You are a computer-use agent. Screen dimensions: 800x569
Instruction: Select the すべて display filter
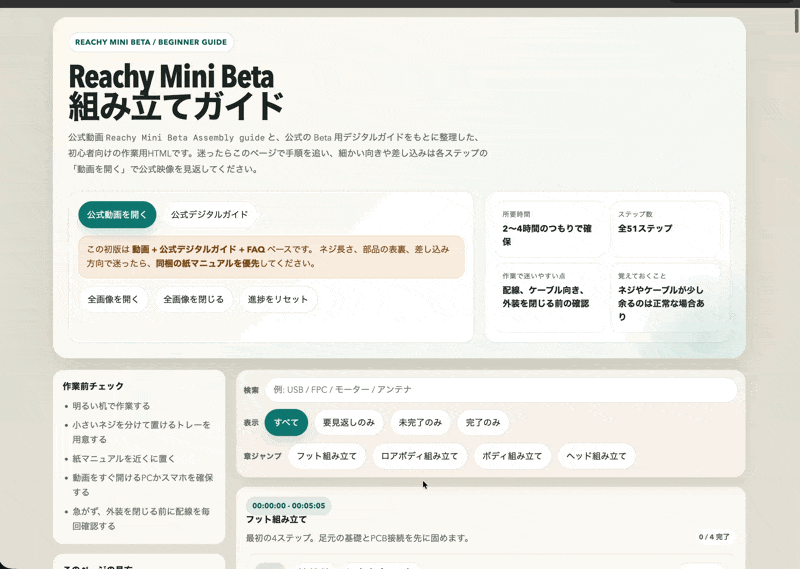[286, 423]
